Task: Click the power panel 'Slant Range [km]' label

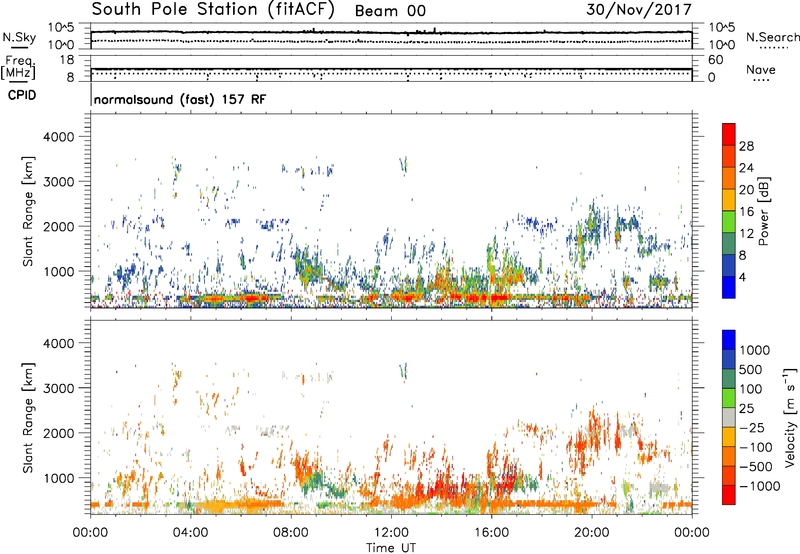Action: (x=28, y=211)
